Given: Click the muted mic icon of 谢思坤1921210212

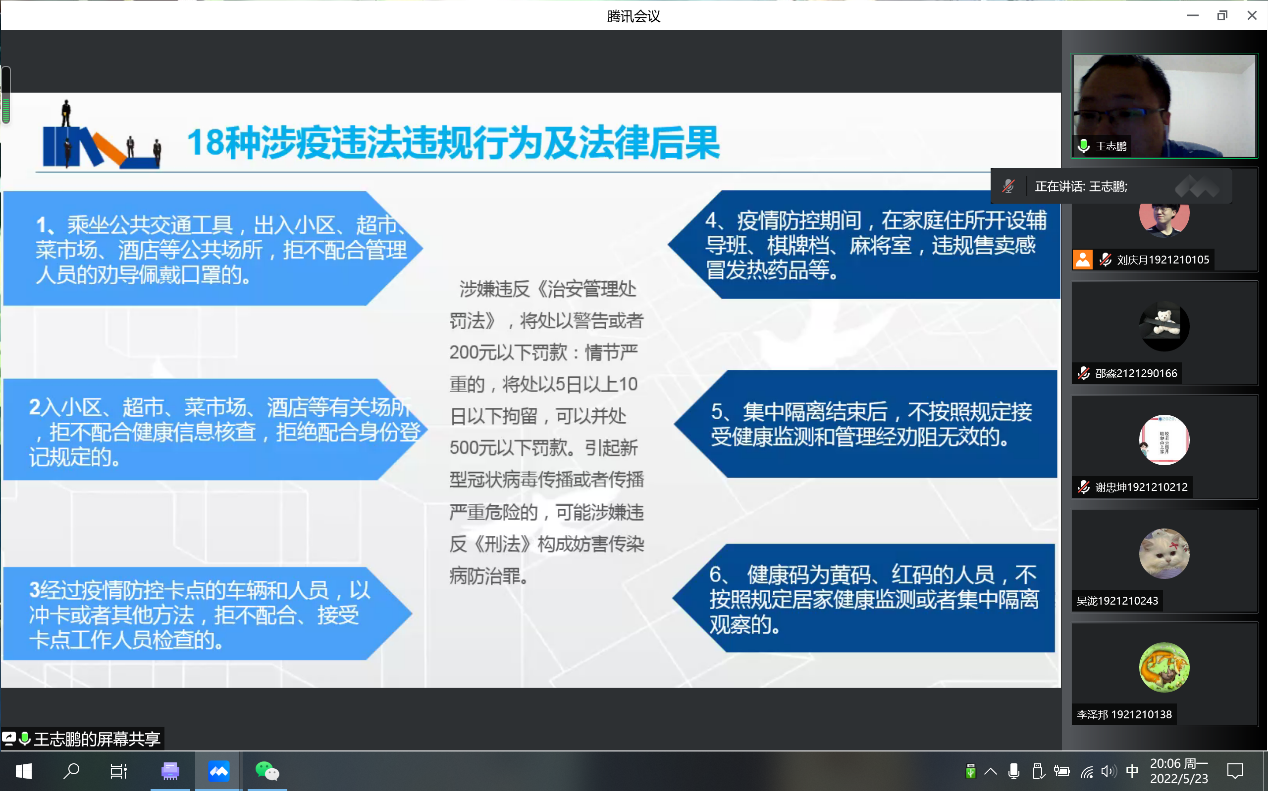Looking at the screenshot, I should [x=1083, y=487].
